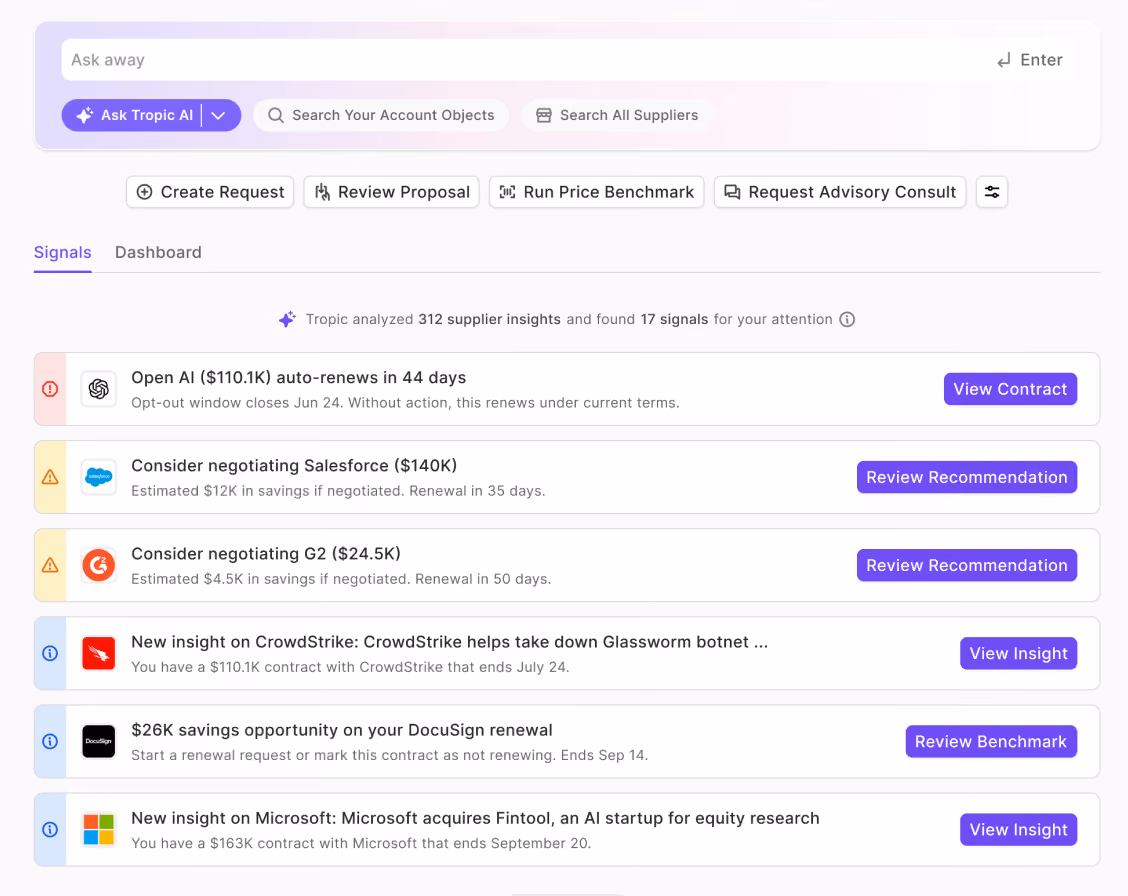Click the info icon on Microsoft signal
Viewport: 1128px width, 896px height.
coord(50,829)
